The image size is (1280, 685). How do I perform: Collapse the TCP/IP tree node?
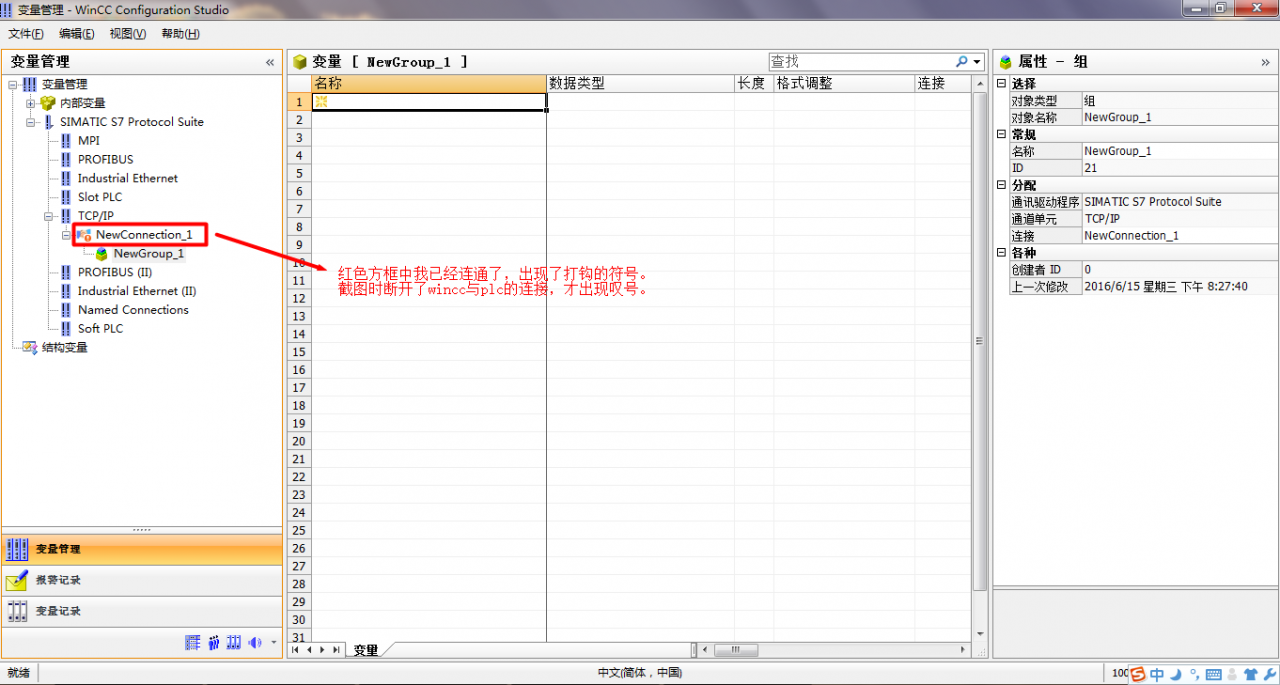coord(48,215)
